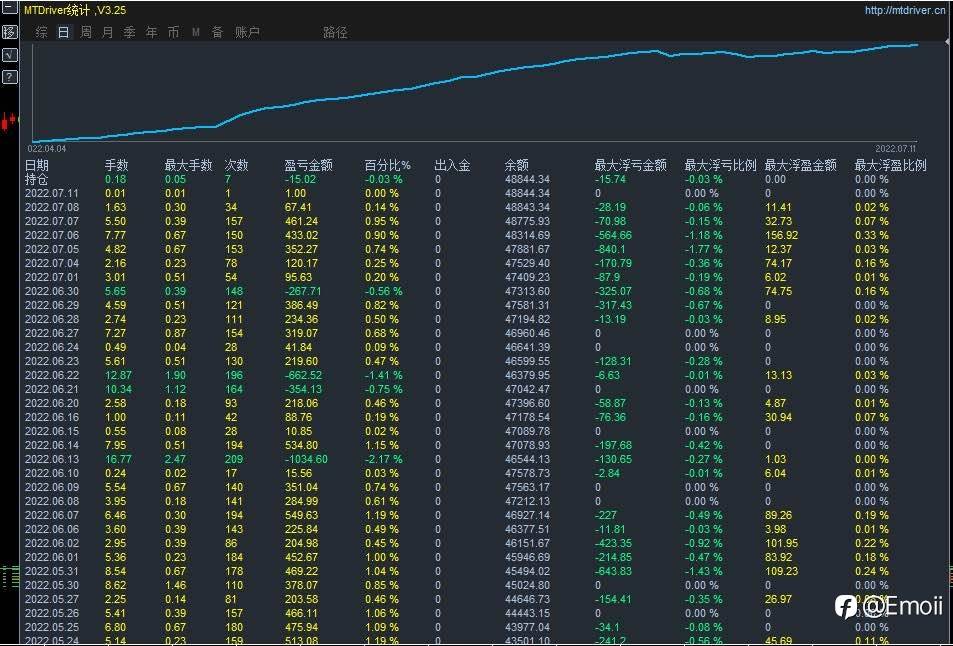The height and width of the screenshot is (646, 953).
Task: Click the 出入金 column header
Action: (x=452, y=165)
